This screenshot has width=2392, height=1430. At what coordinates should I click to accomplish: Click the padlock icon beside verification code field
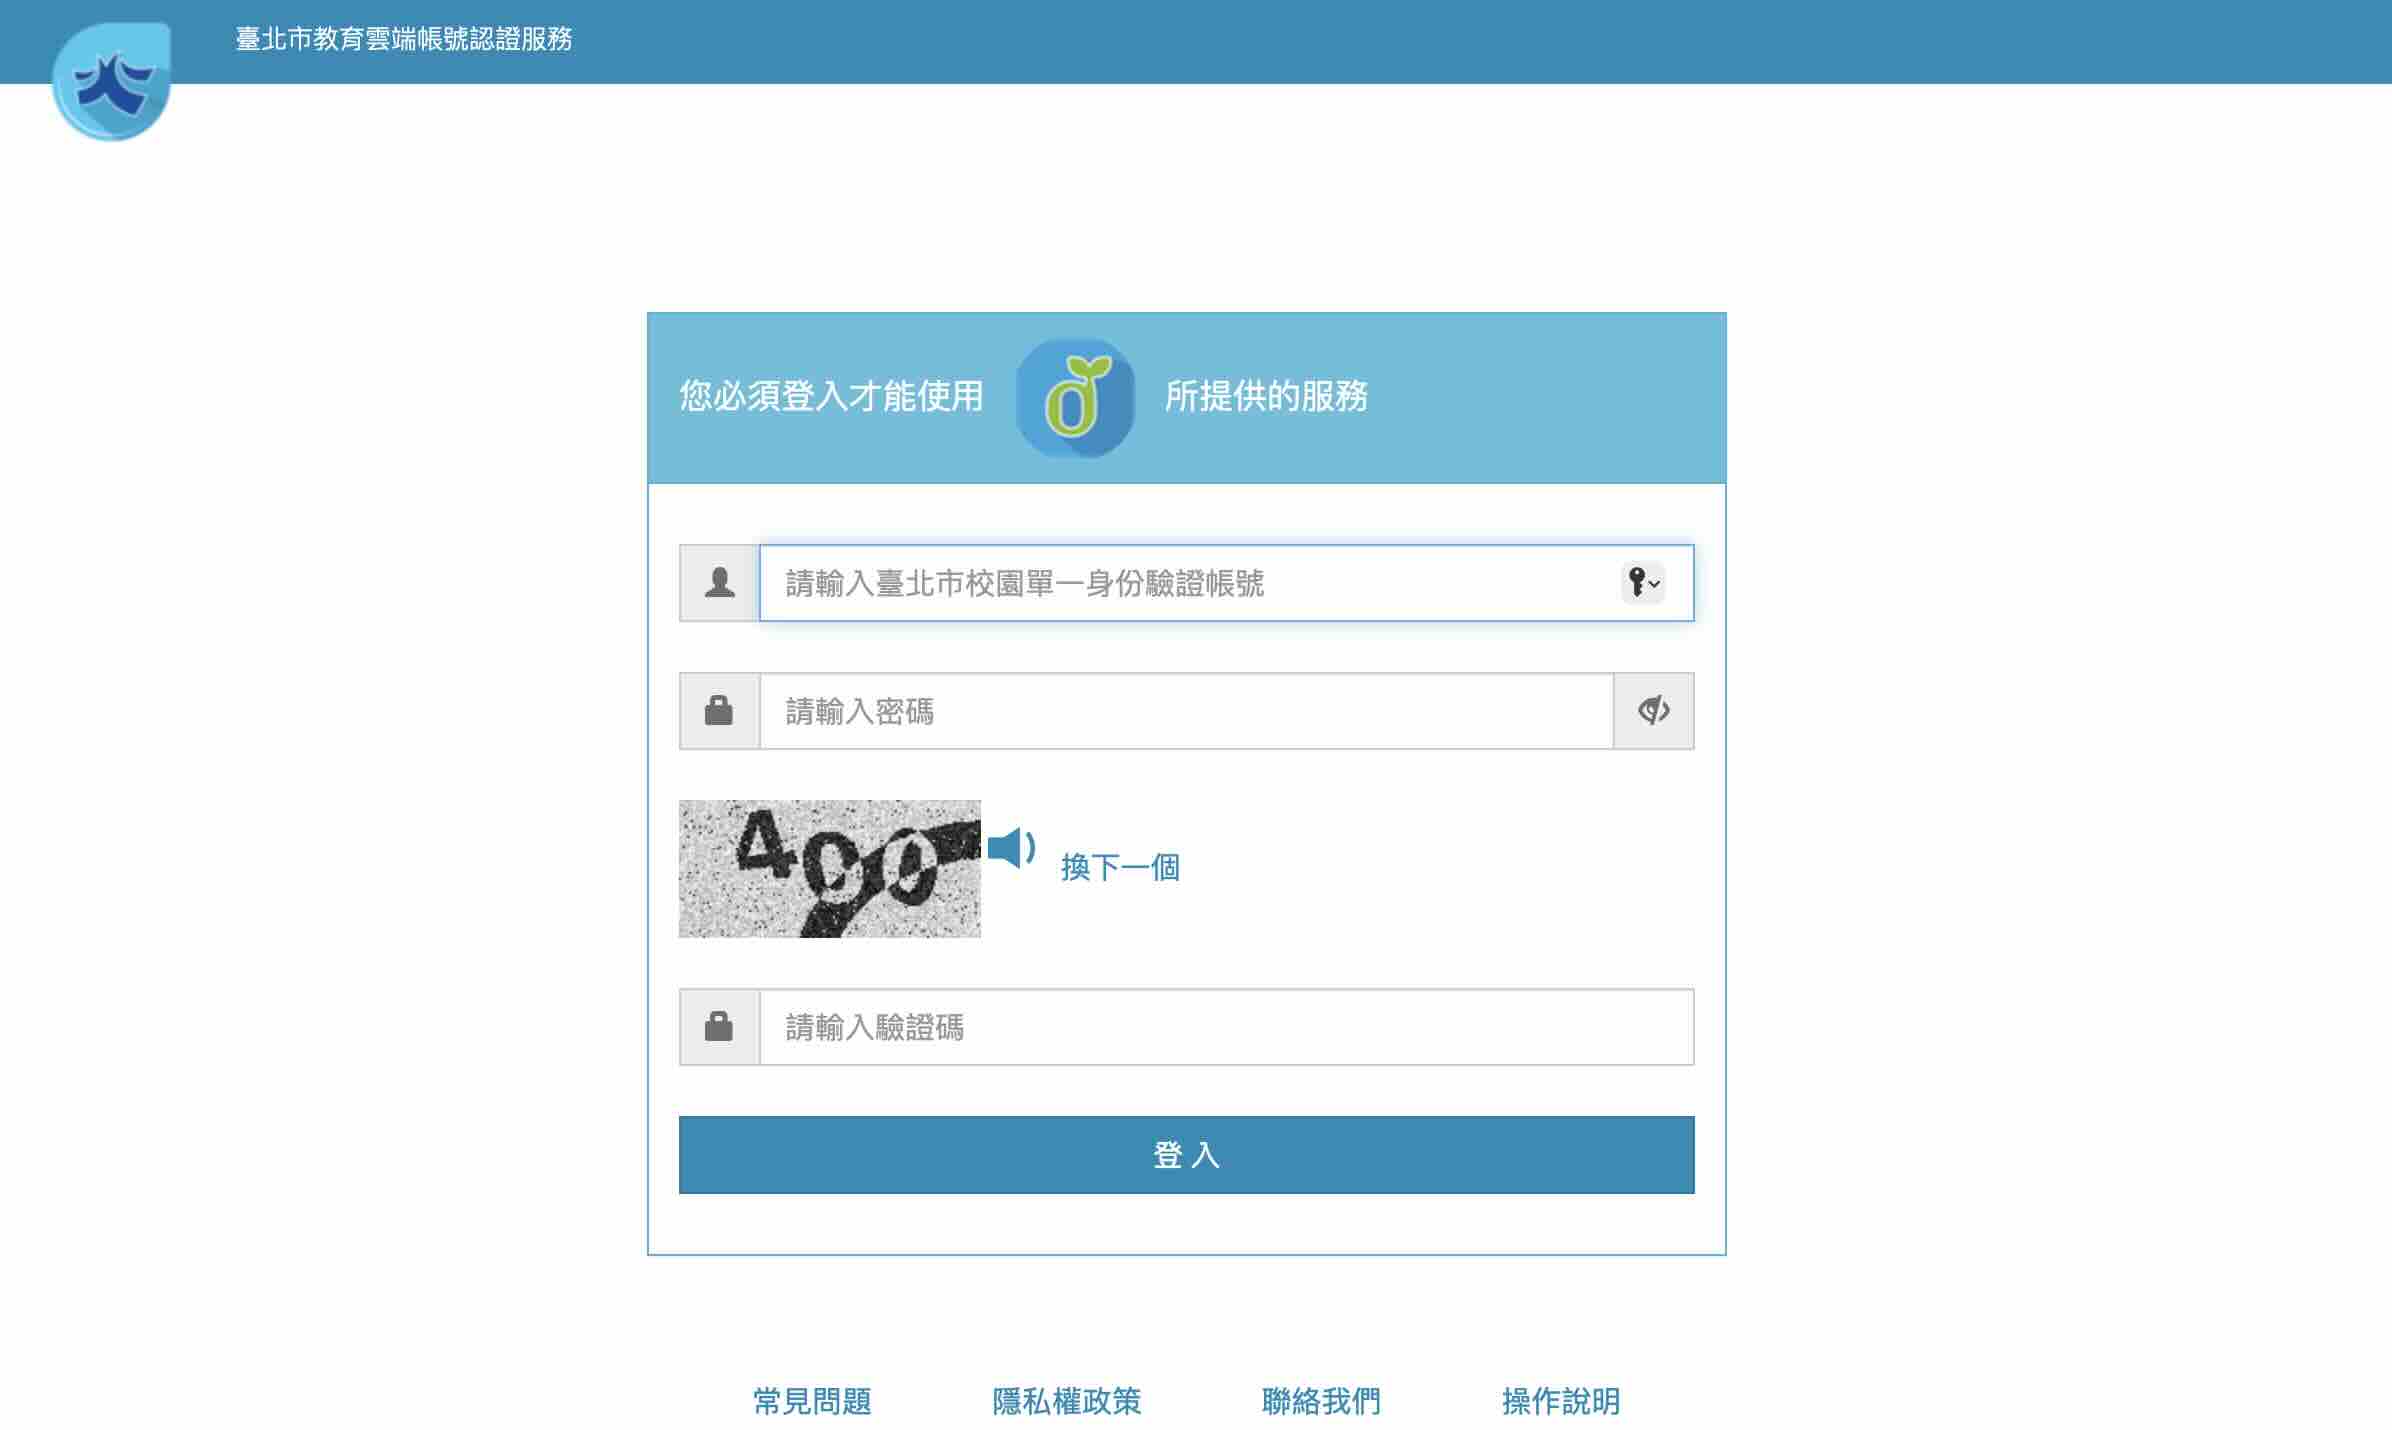pyautogui.click(x=719, y=1027)
